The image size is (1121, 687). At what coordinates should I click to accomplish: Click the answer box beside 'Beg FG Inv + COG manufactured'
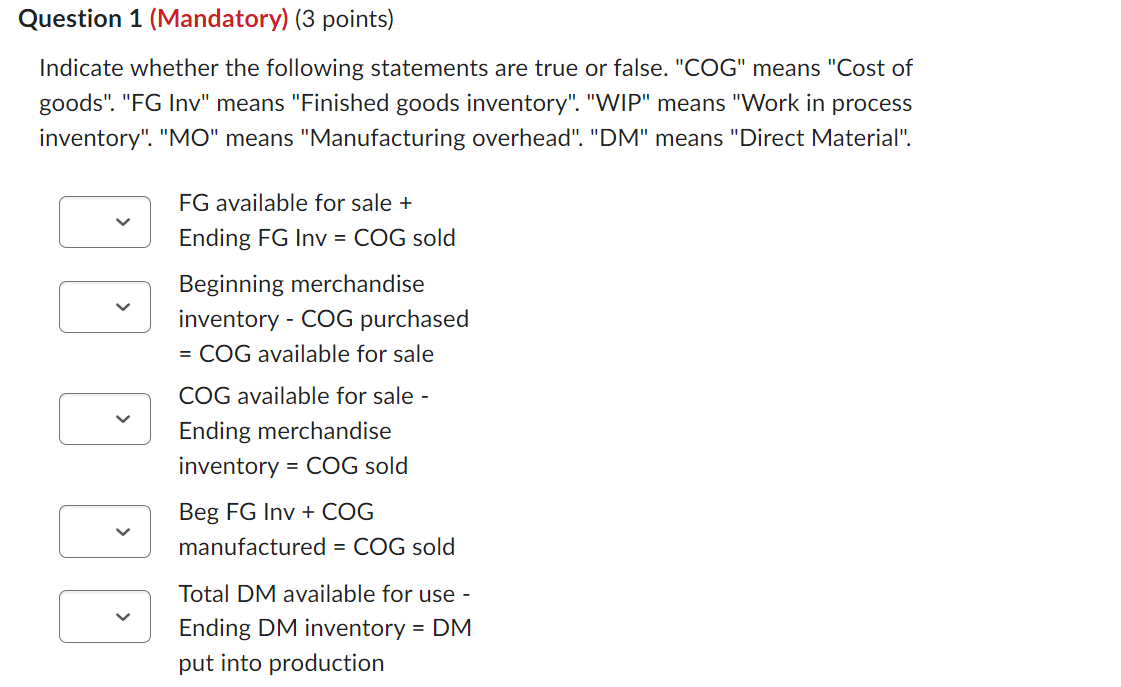(104, 531)
